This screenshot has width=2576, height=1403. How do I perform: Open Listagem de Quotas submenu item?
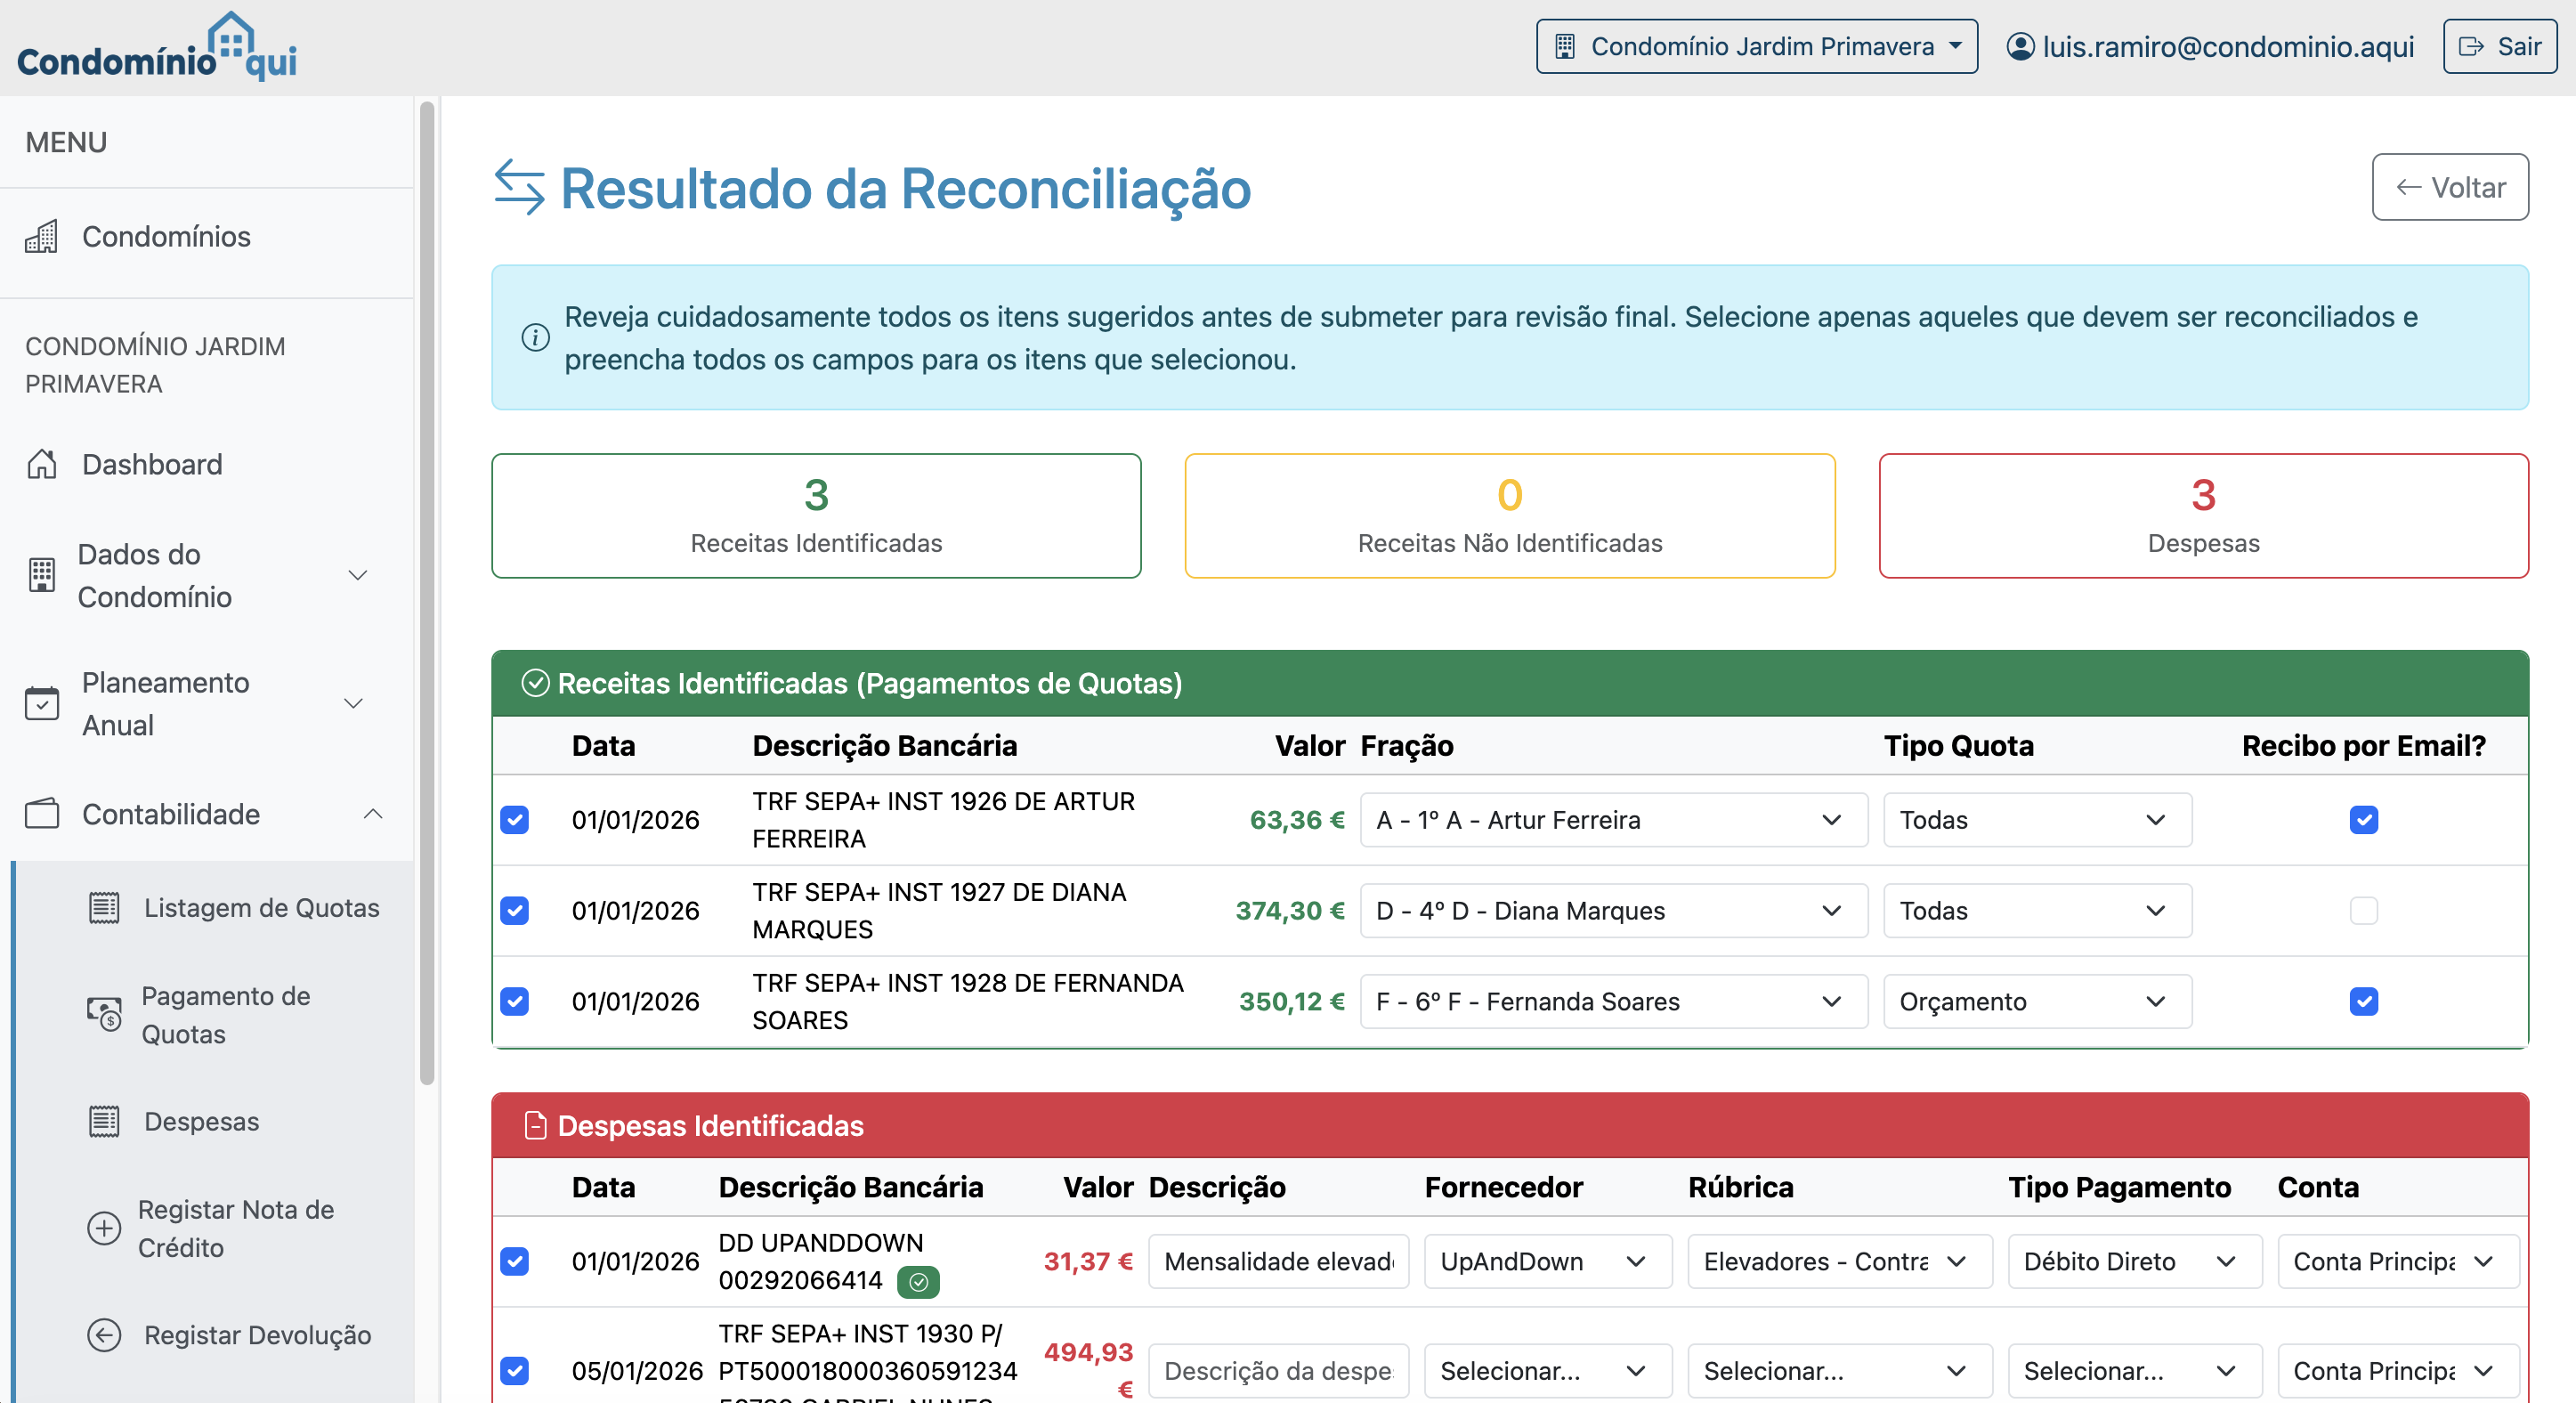[214, 908]
